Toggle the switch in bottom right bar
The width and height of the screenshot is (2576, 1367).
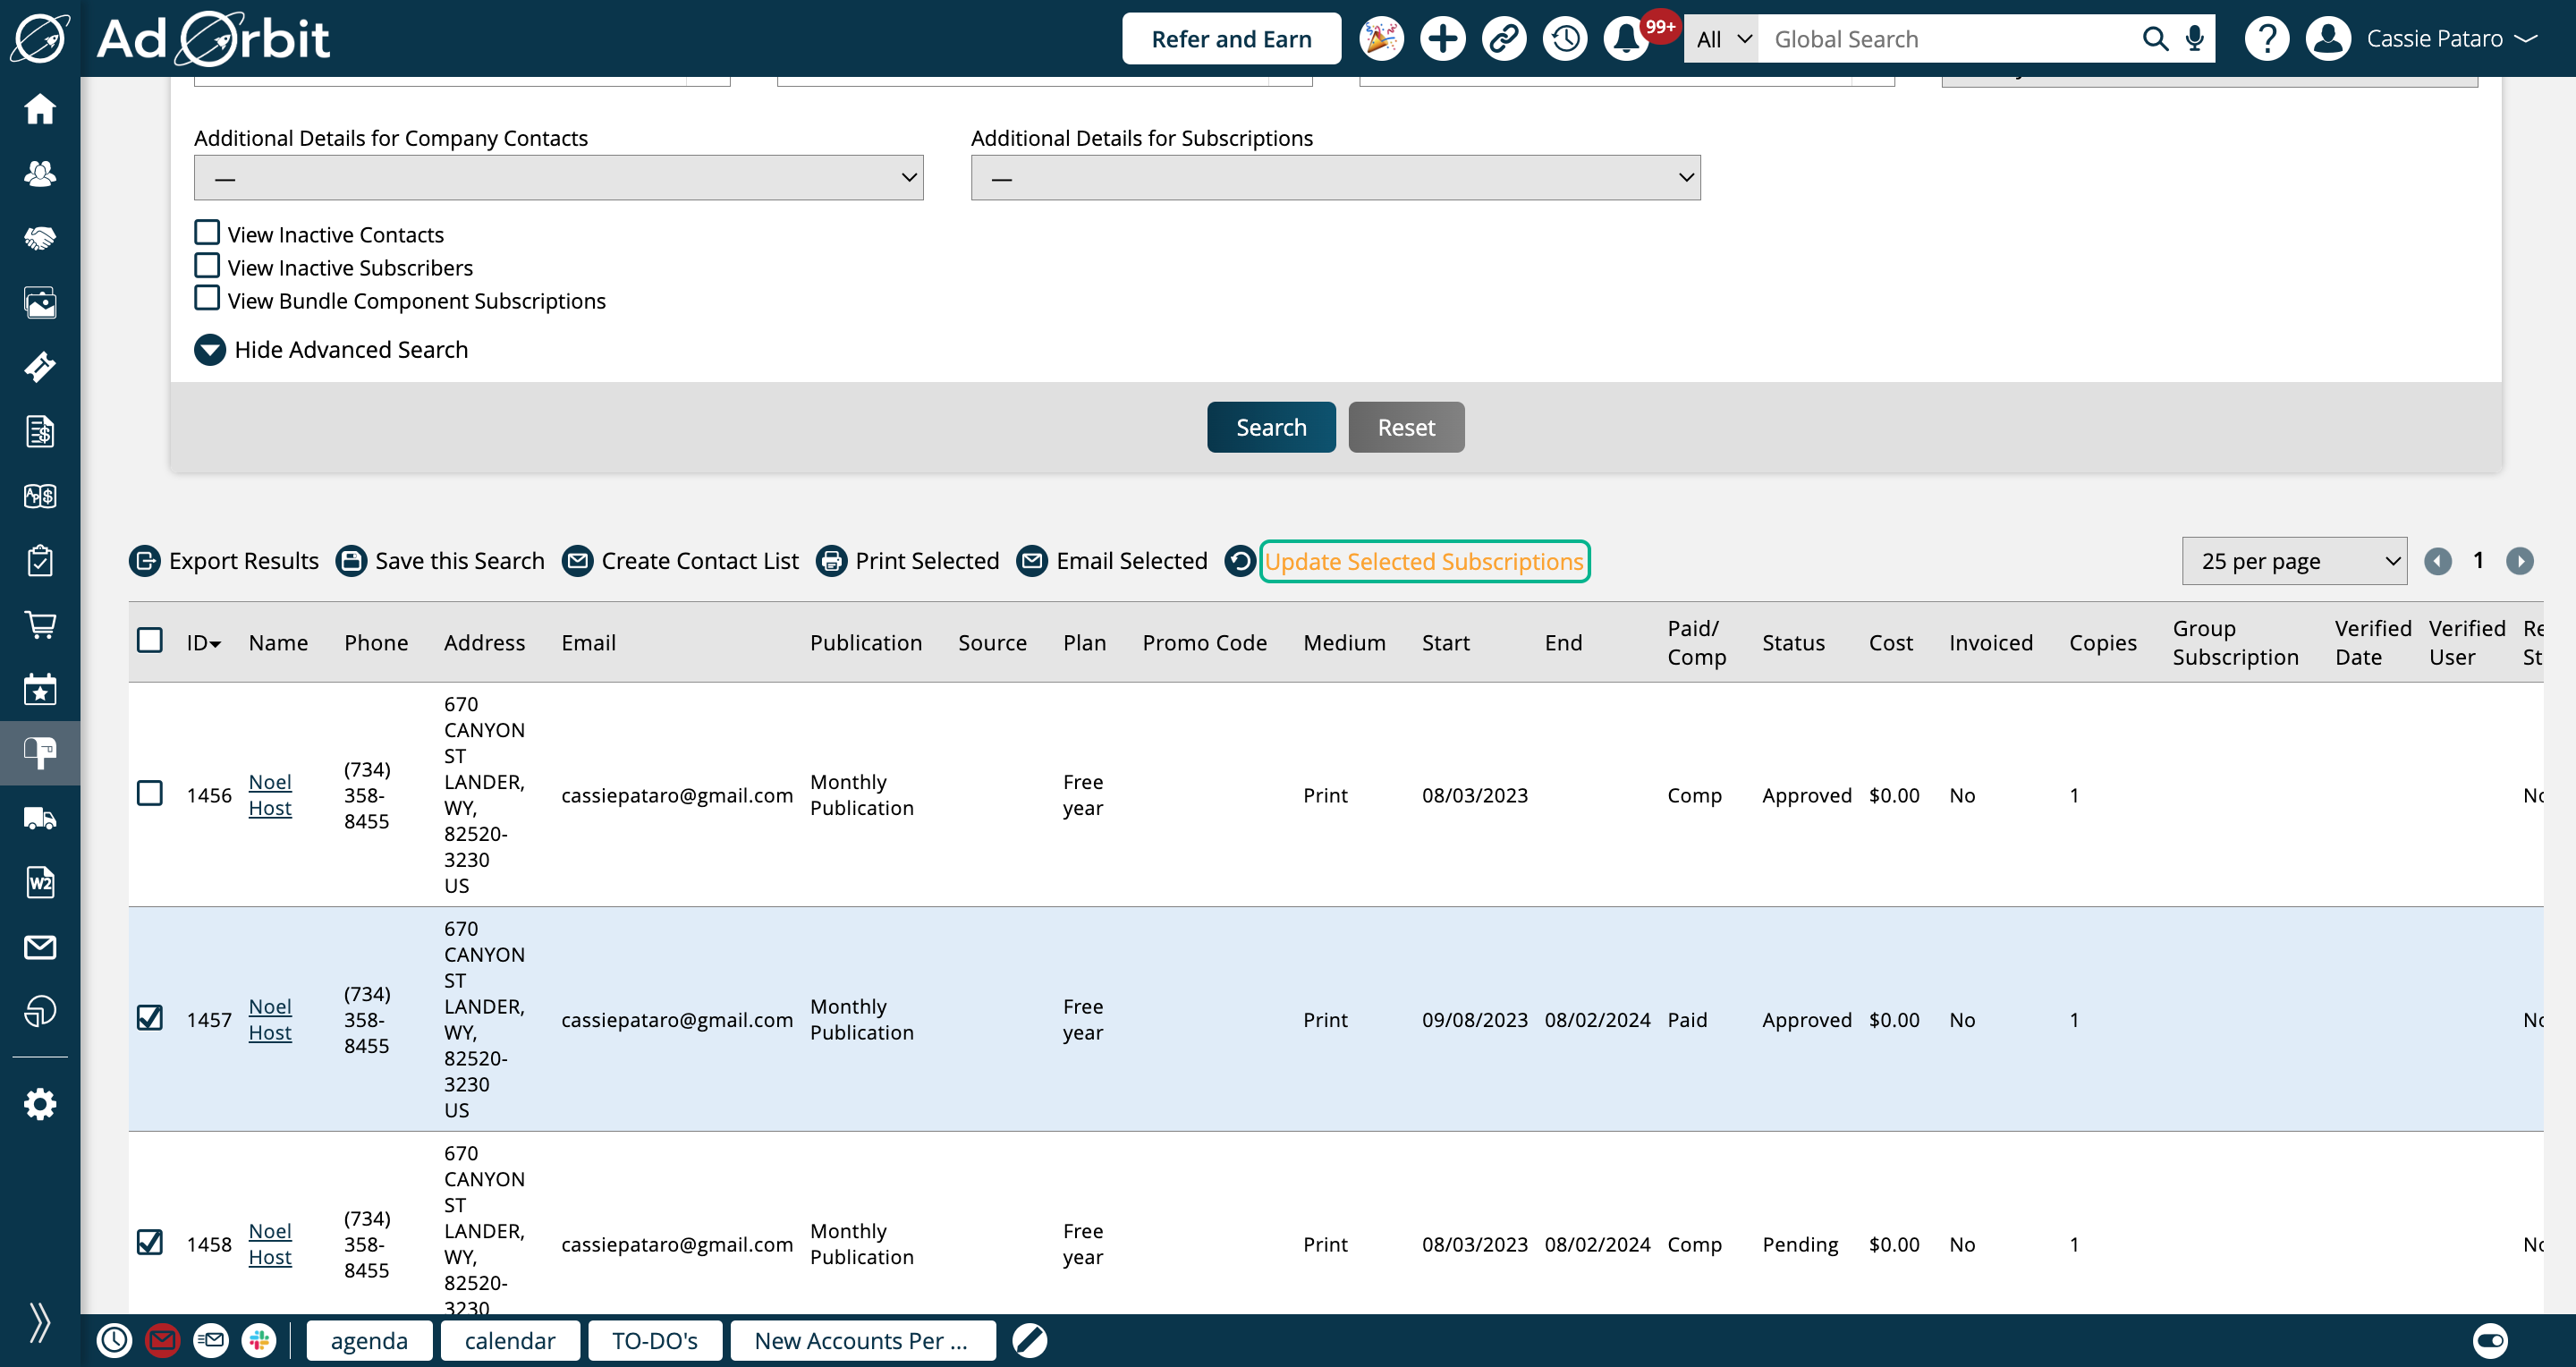pyautogui.click(x=2490, y=1340)
